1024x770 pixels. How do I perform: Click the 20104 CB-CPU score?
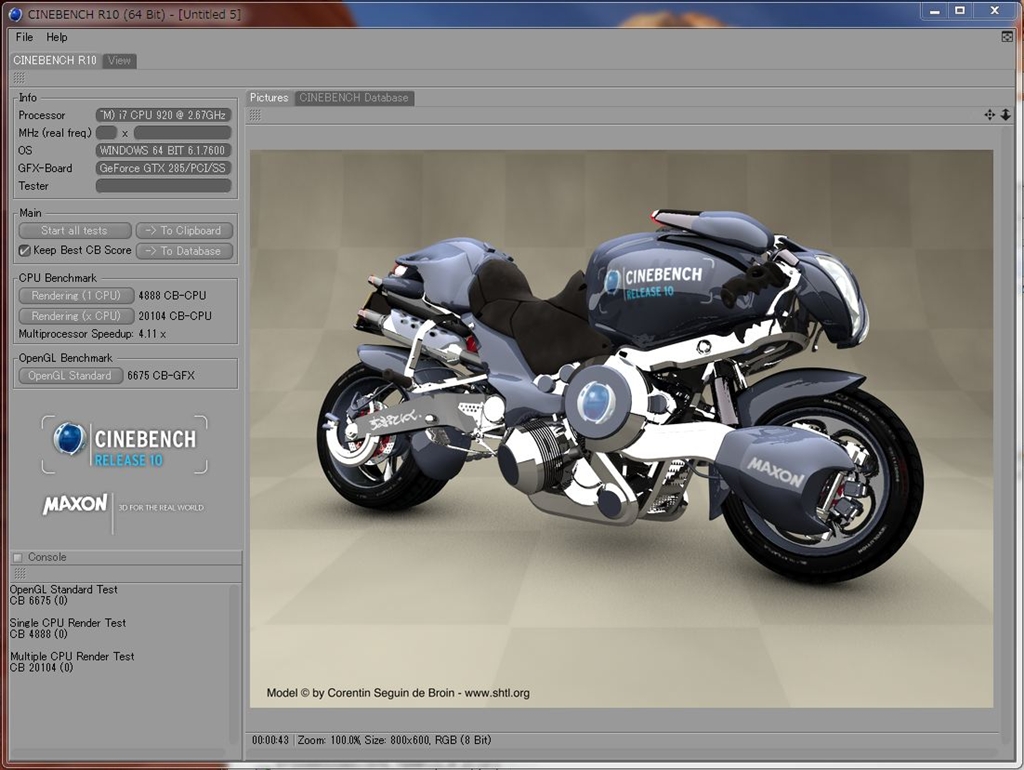[175, 316]
